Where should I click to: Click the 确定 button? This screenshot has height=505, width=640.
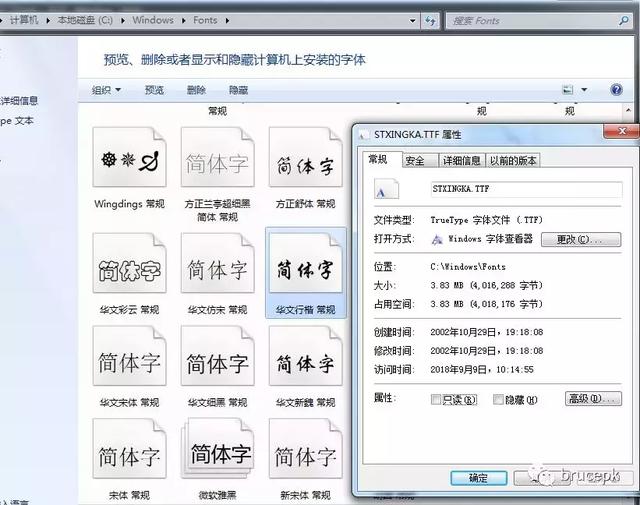[x=479, y=478]
